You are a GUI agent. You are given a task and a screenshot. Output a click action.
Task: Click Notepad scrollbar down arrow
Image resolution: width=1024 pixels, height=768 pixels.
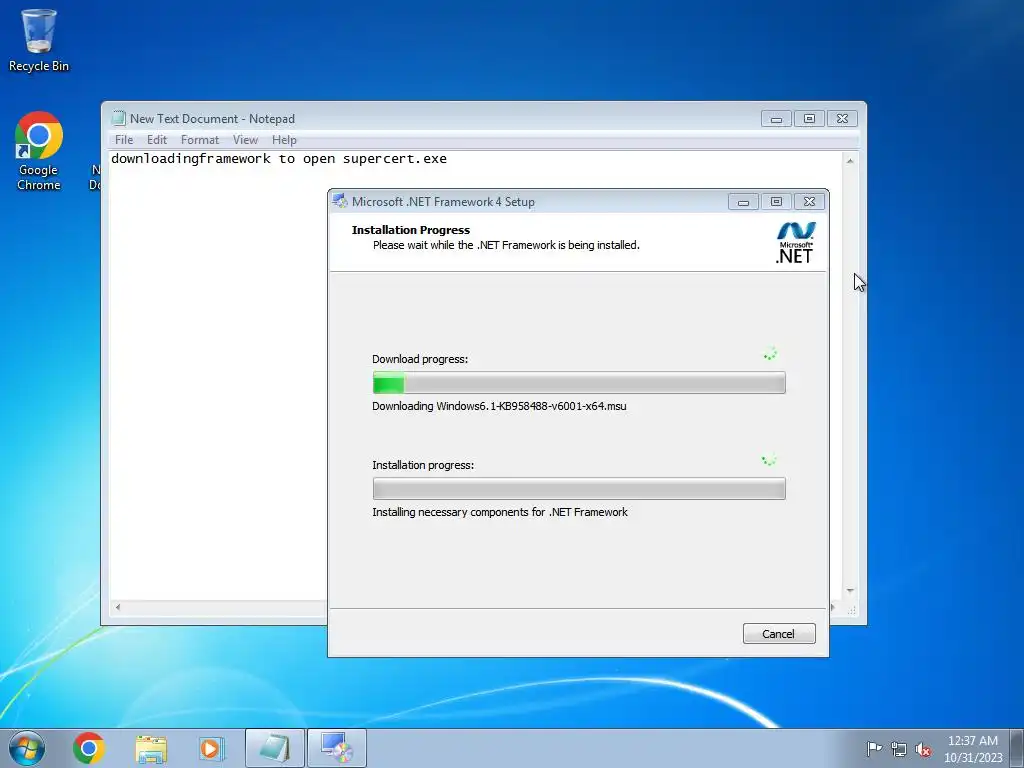pos(850,590)
